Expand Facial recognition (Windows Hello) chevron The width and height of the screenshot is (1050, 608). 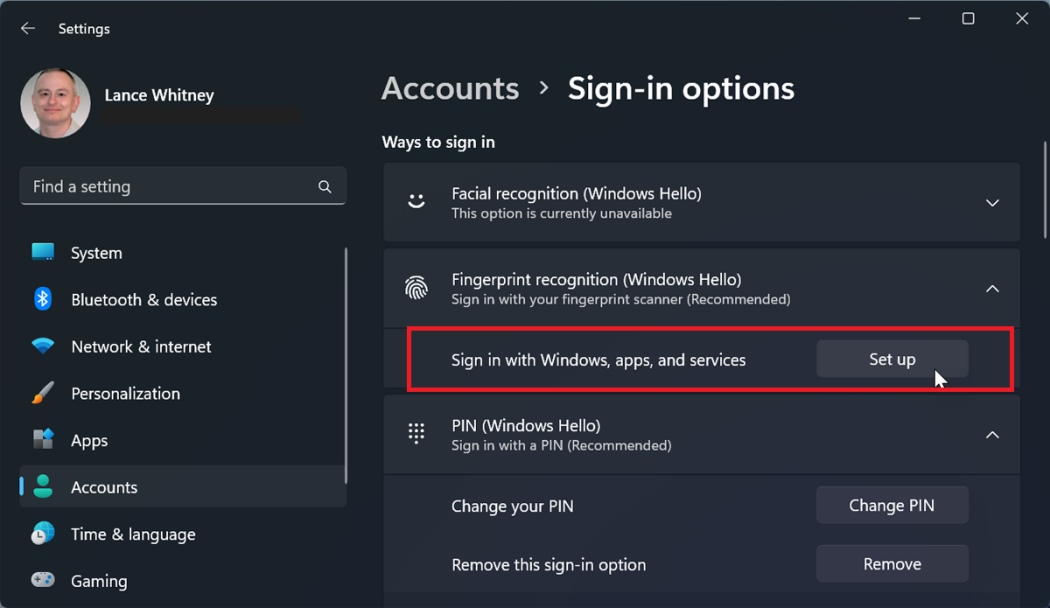click(992, 203)
